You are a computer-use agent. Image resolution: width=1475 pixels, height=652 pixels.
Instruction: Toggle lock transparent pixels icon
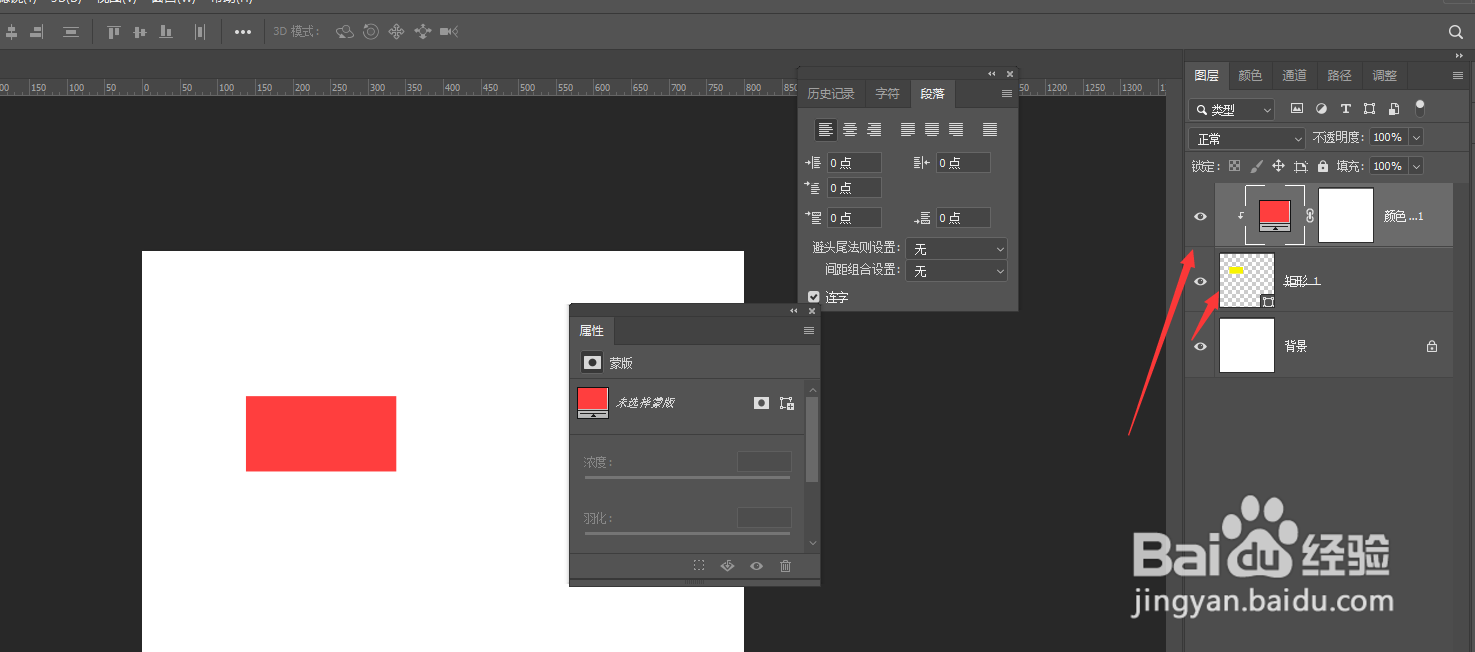(1235, 166)
